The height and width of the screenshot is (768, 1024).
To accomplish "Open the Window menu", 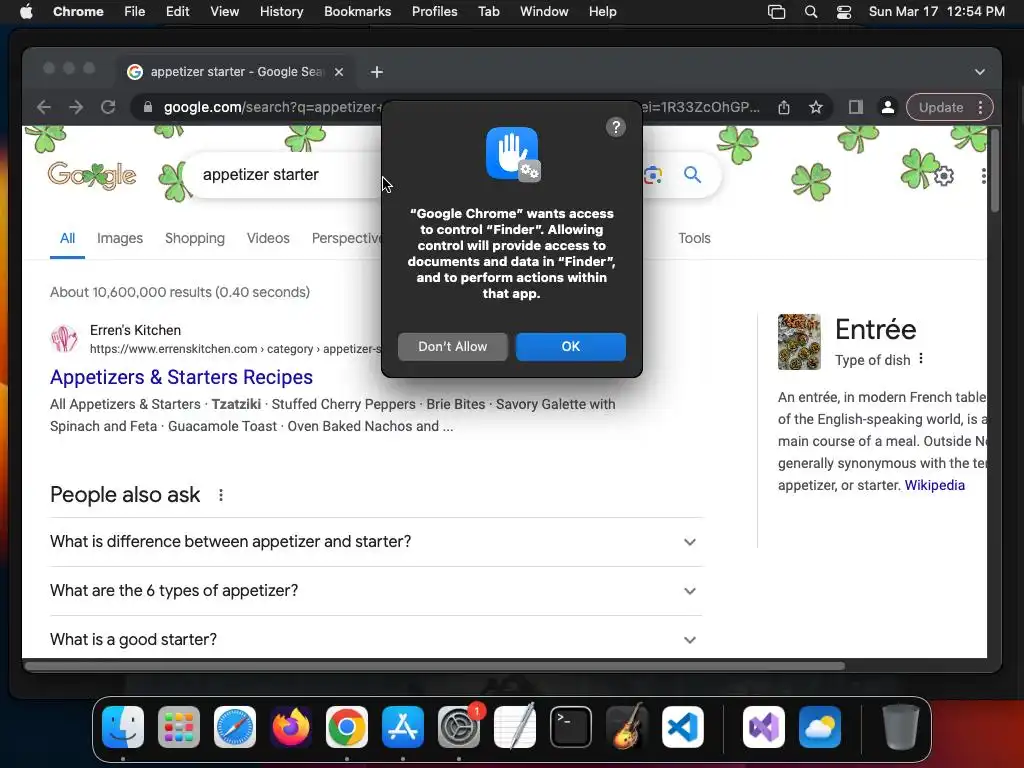I will point(544,12).
